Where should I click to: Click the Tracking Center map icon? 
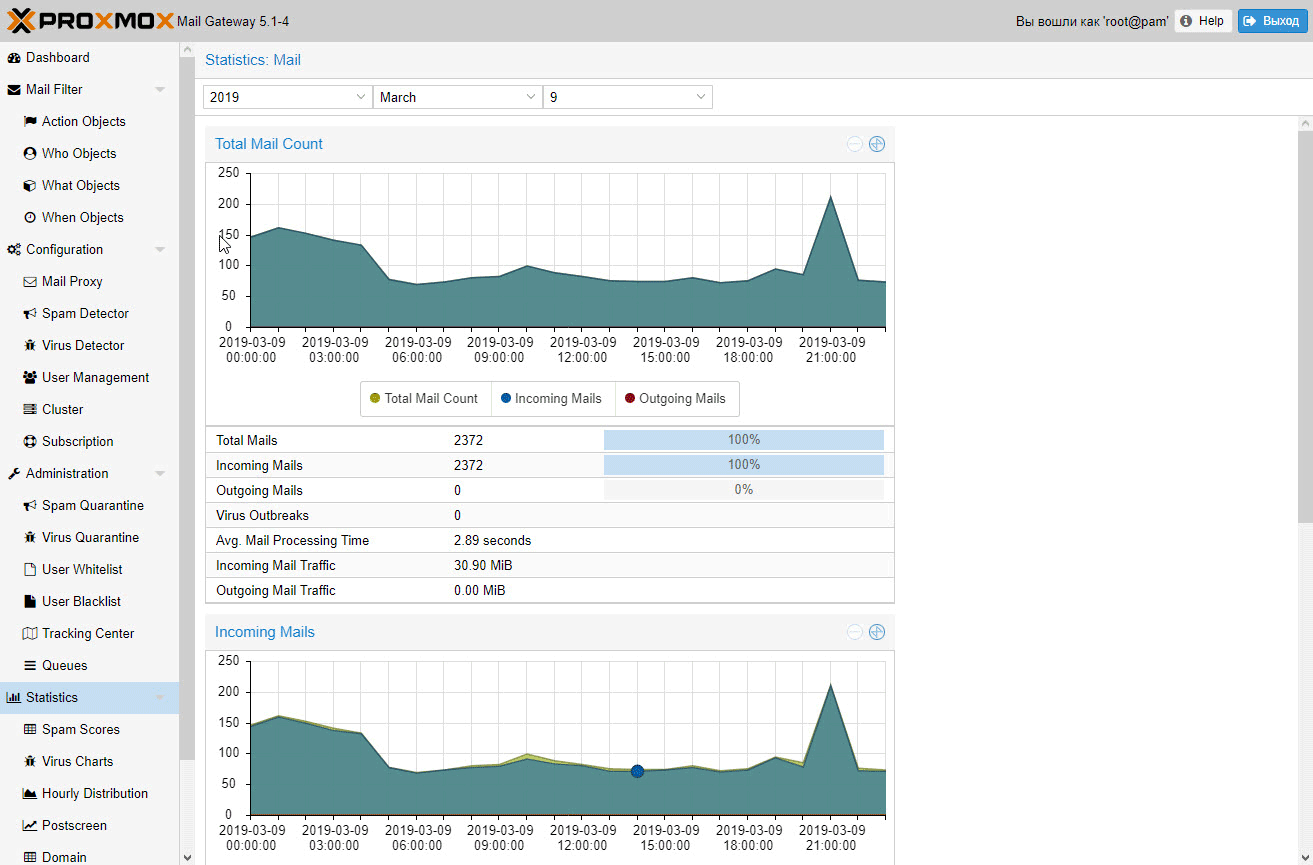pyautogui.click(x=30, y=633)
